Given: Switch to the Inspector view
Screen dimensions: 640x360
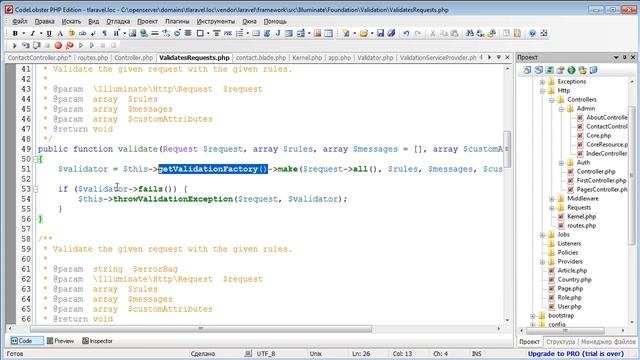Looking at the screenshot, I should click(x=97, y=341).
